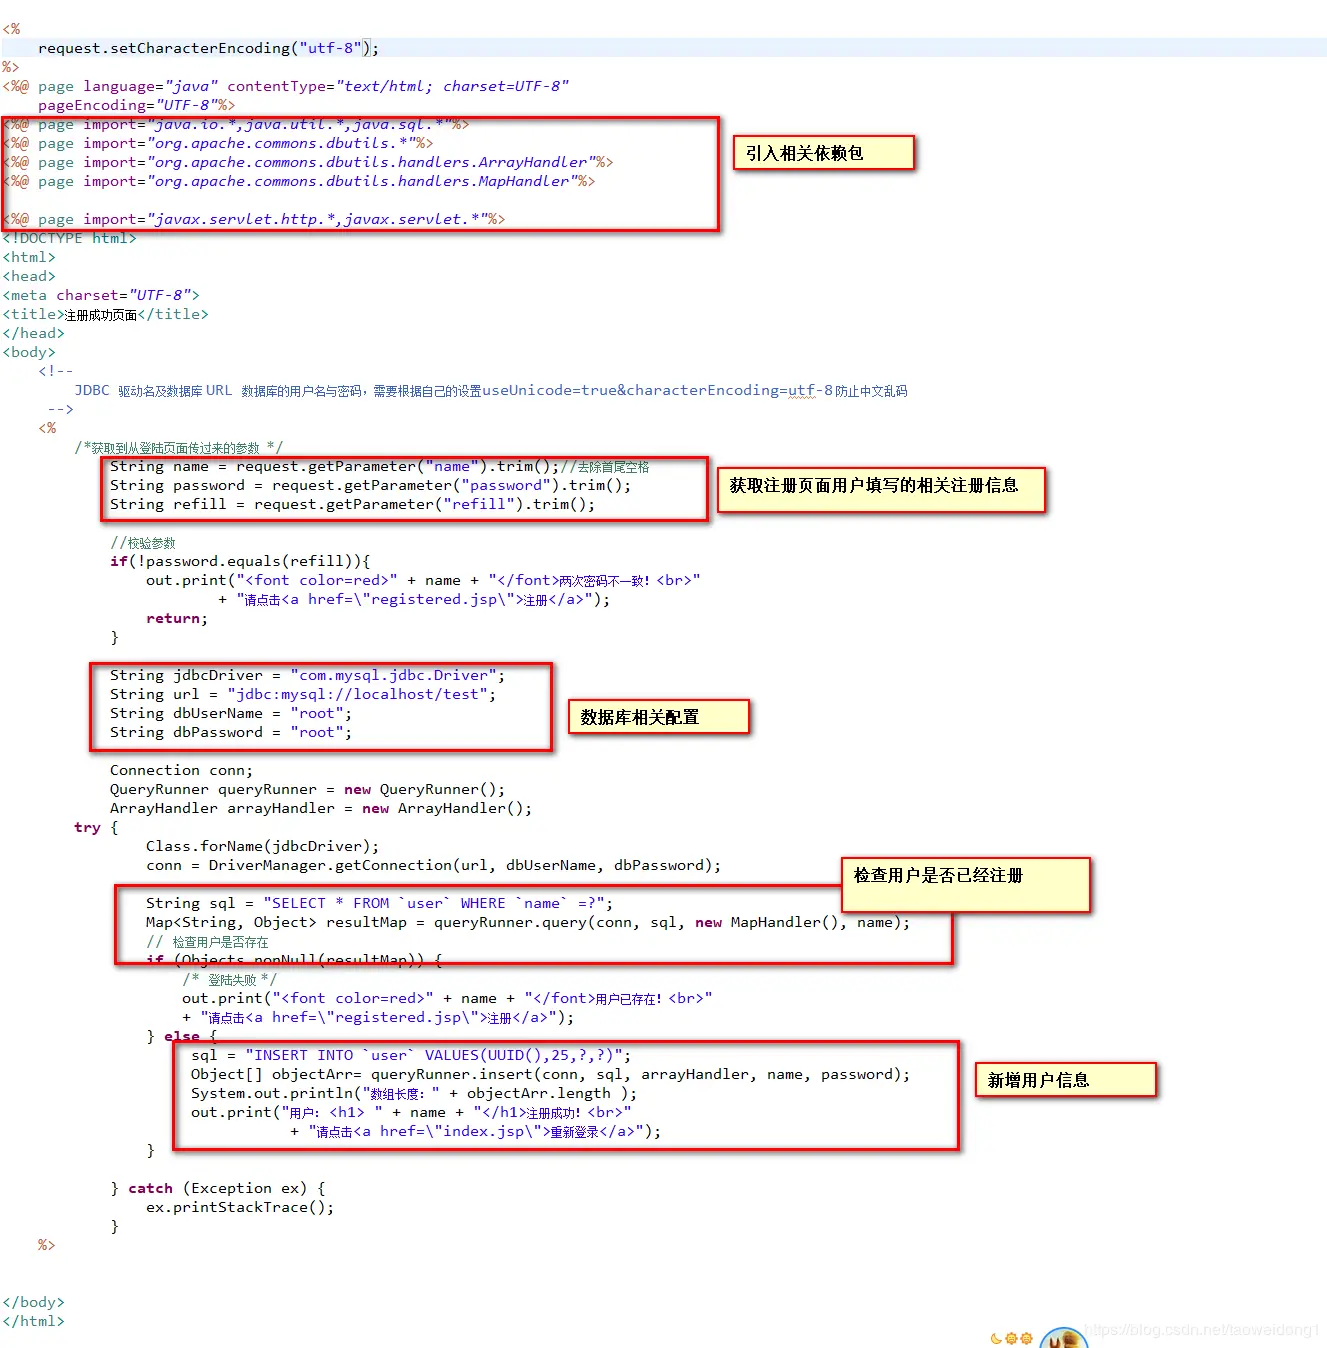
Task: Select the import handlers.ArrayHandler directive
Action: click(x=308, y=162)
